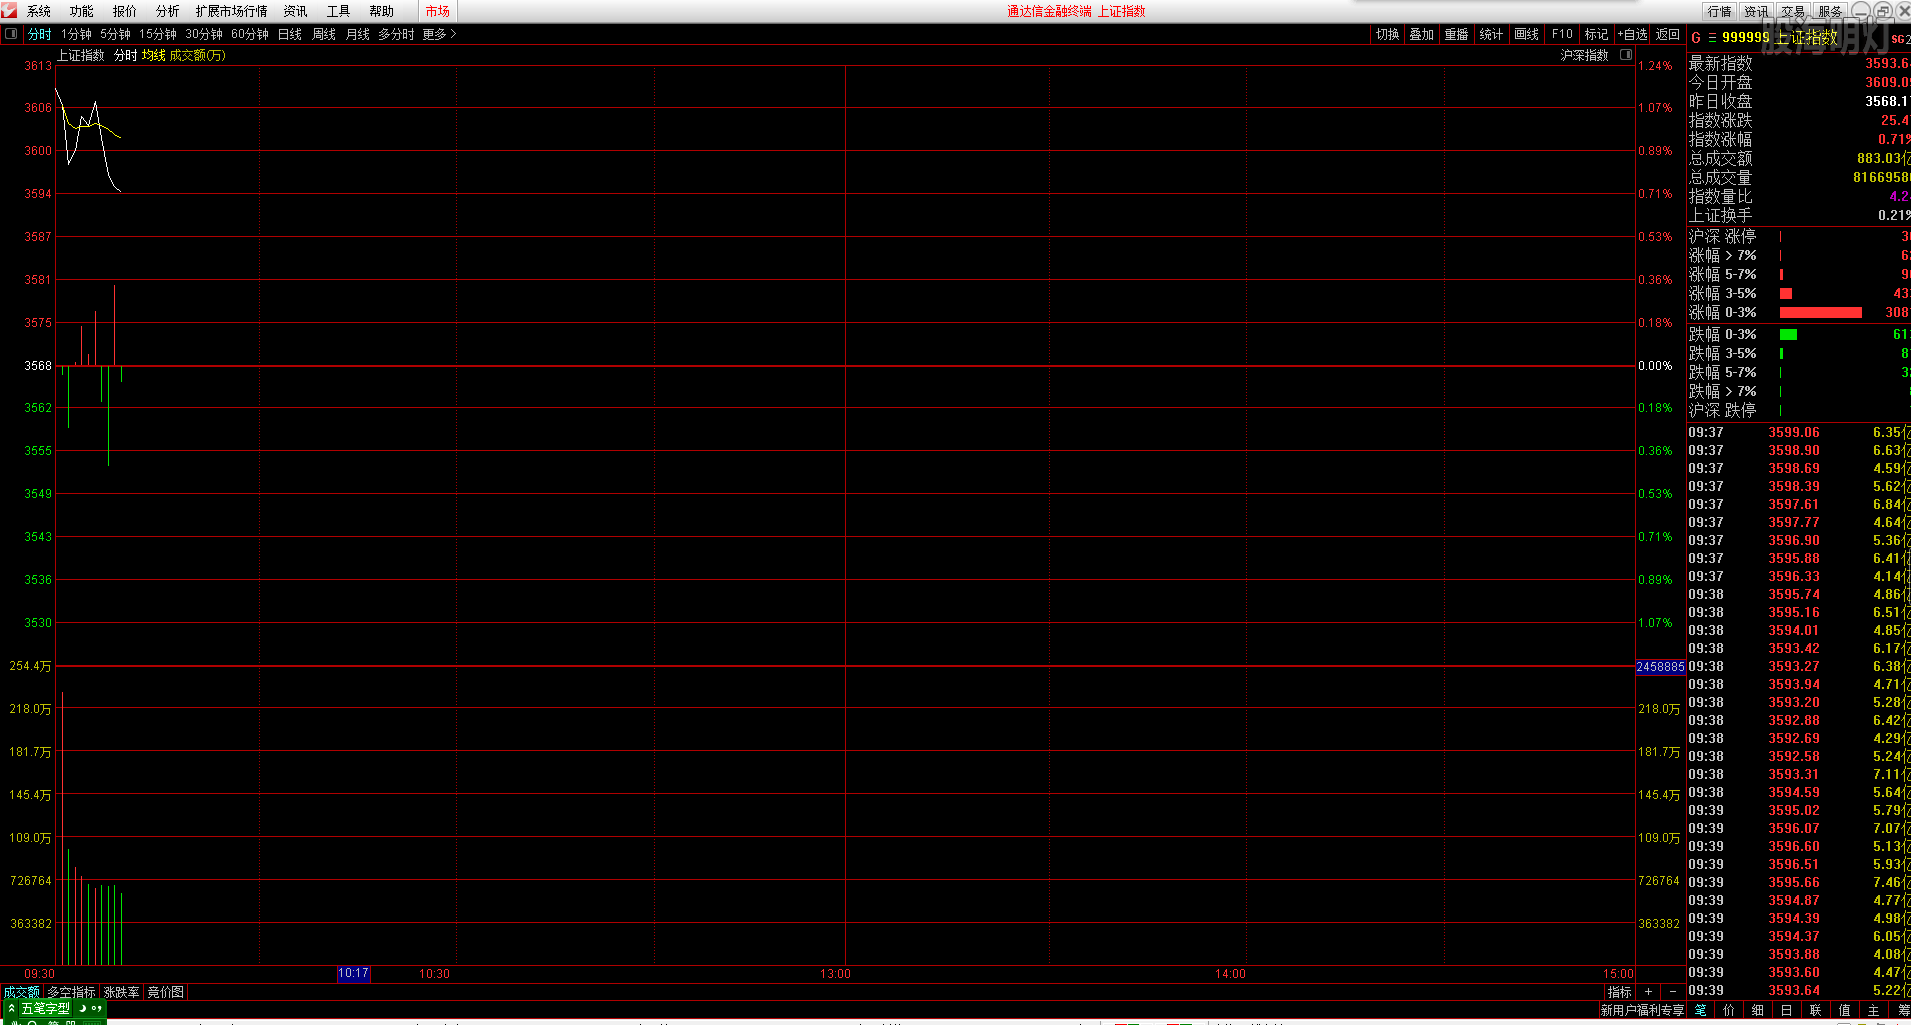
Task: Switch to 60分钟 chart period
Action: (250, 34)
